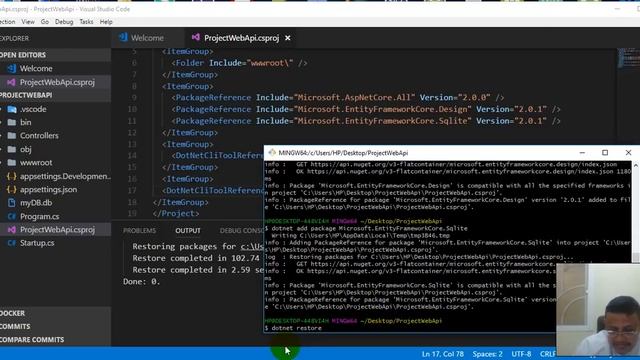The width and height of the screenshot is (640, 360).
Task: Click the Visual Studio icon on csproj tab
Action: [x=196, y=38]
